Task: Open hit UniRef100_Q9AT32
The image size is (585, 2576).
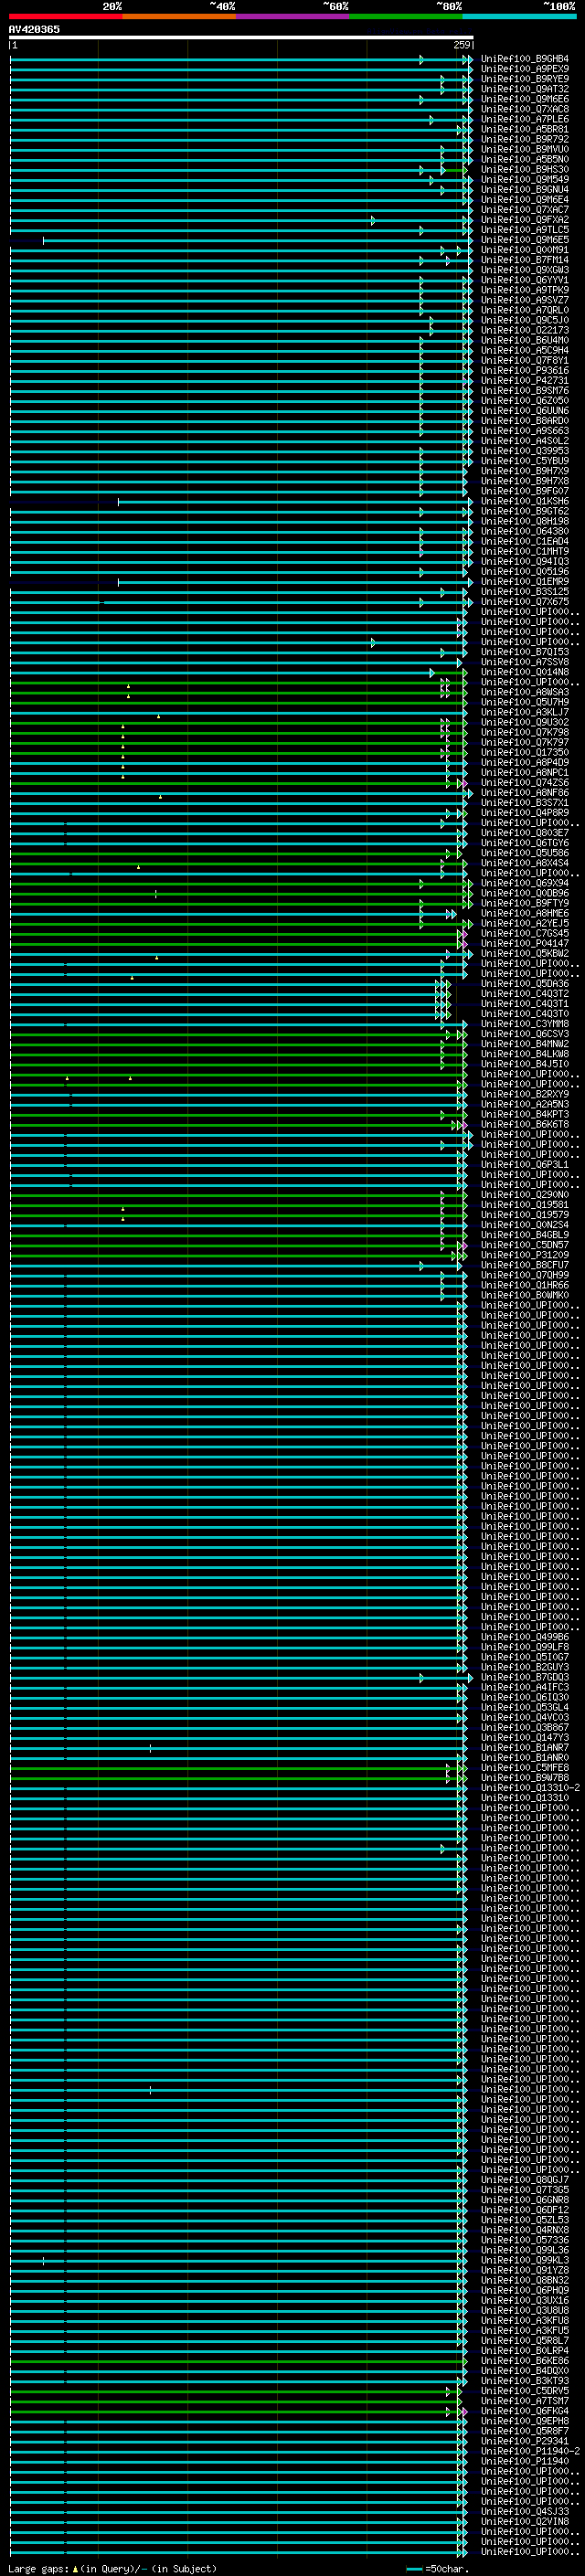Action: tap(525, 89)
